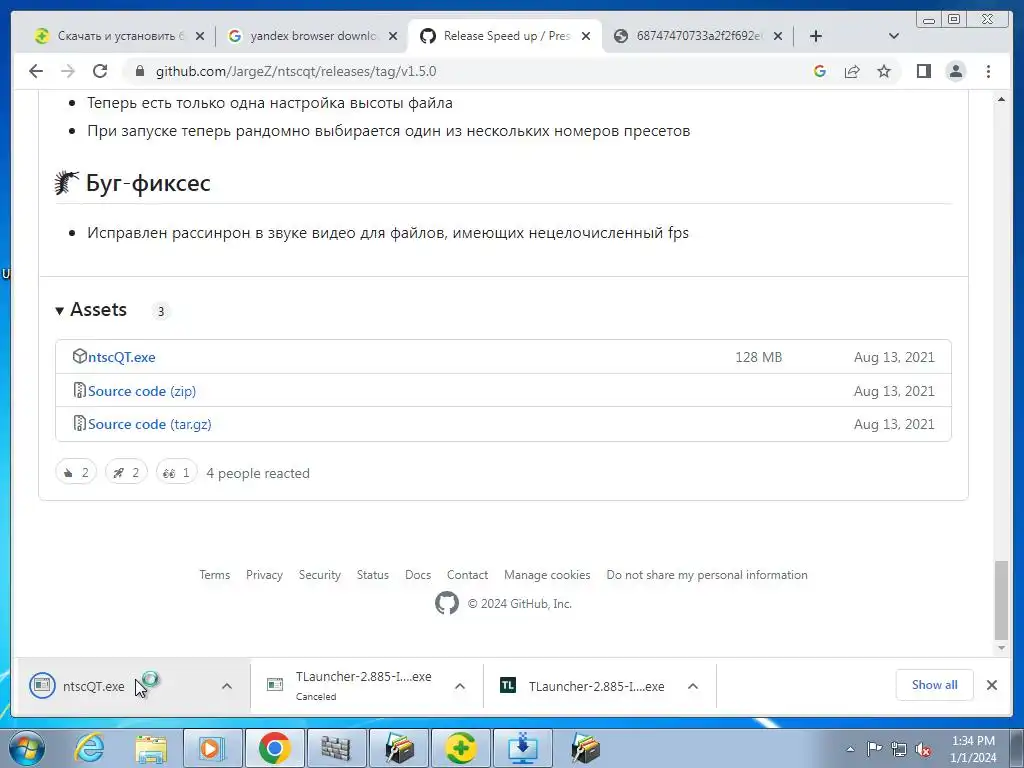Click the Action Center flag icon

tap(874, 749)
